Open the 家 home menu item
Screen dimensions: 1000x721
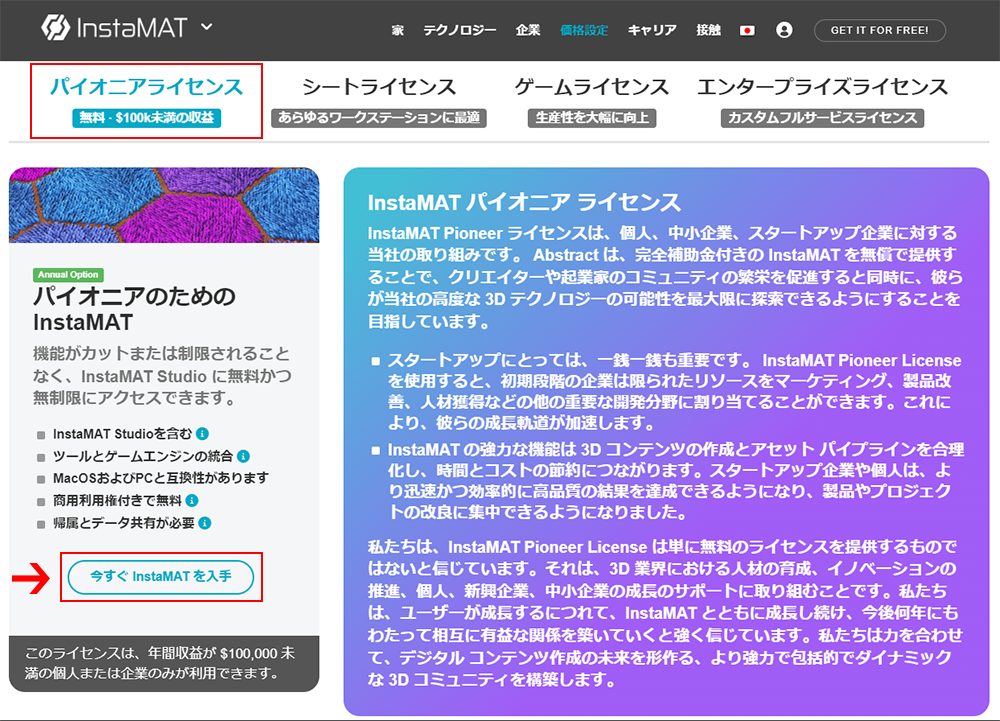click(398, 31)
